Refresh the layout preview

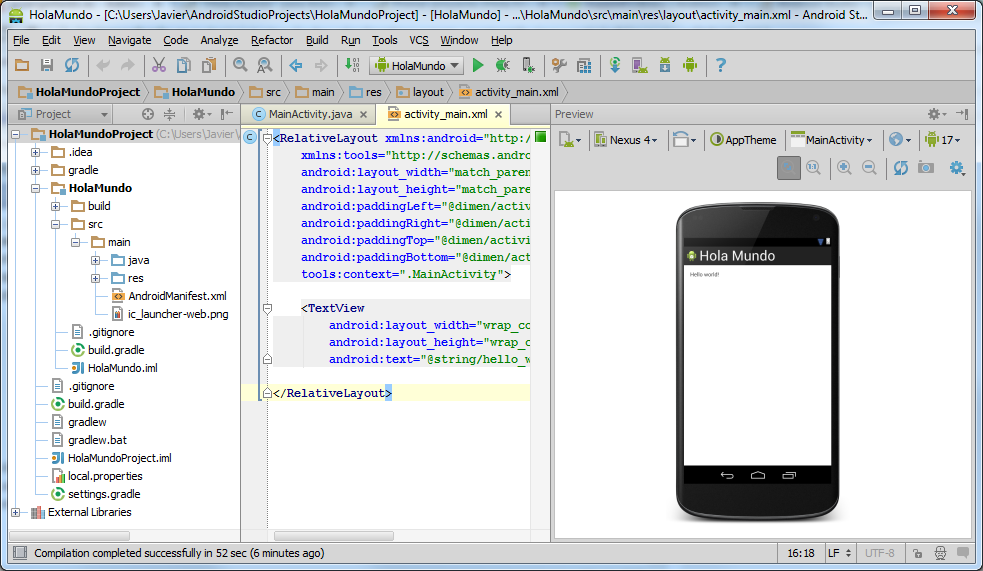(900, 168)
